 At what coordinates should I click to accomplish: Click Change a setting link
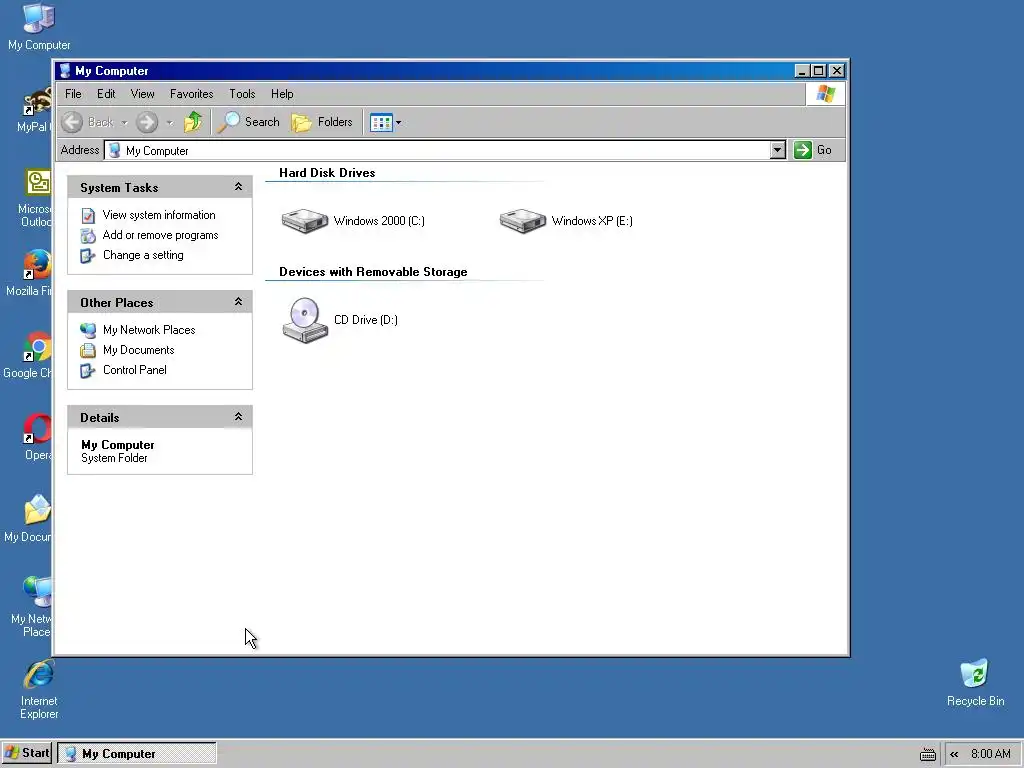tap(143, 255)
